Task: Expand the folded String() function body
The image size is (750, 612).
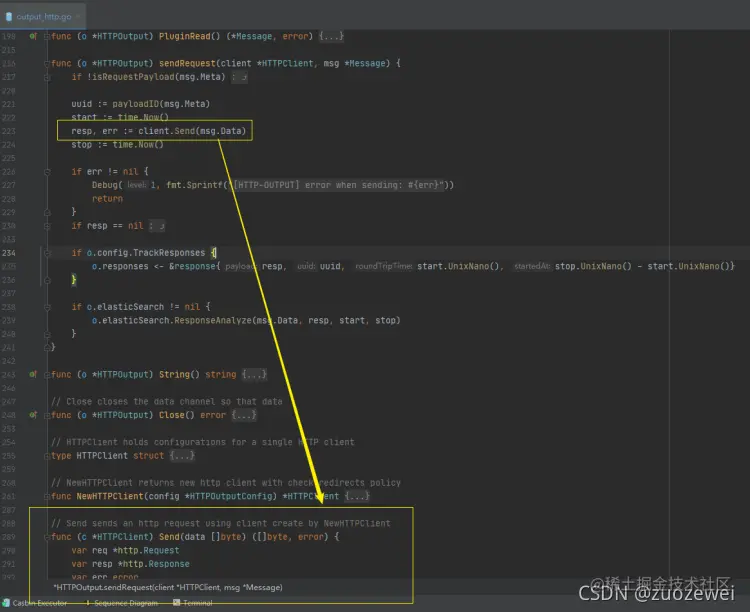Action: point(254,375)
